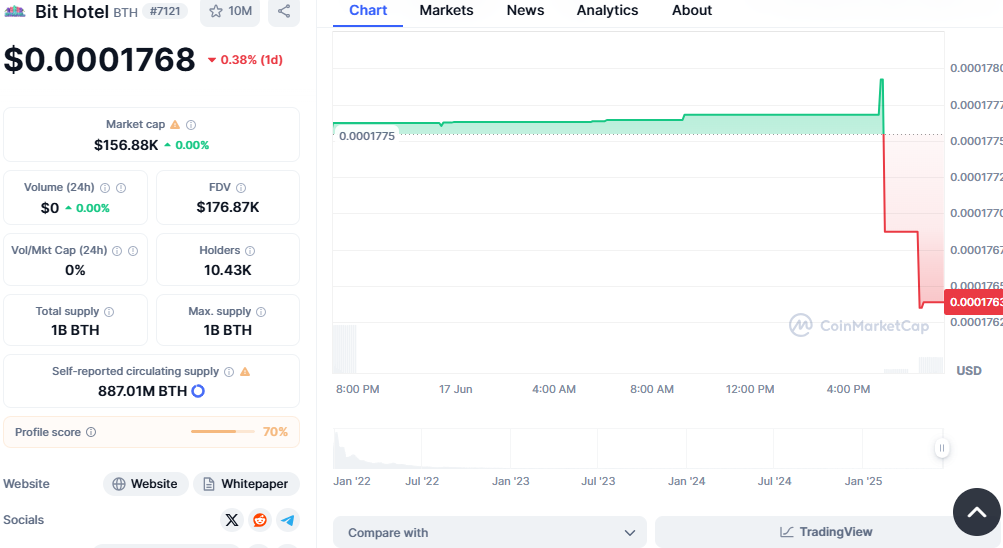Click the 887.01M BTH supply value

tap(143, 391)
